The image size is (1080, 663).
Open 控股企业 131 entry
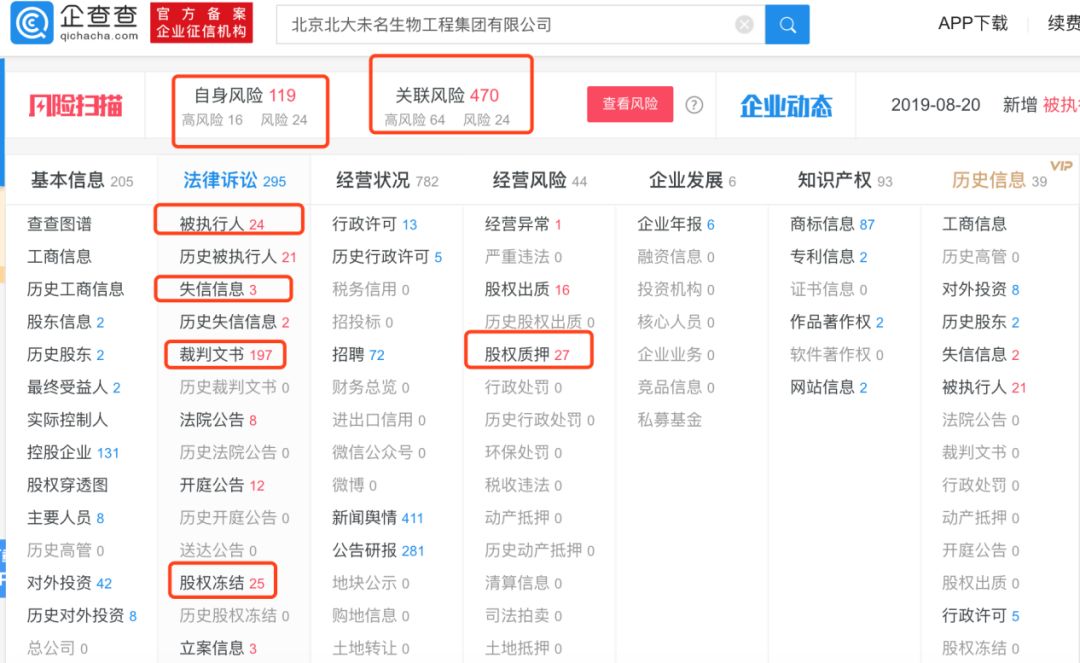pos(73,452)
